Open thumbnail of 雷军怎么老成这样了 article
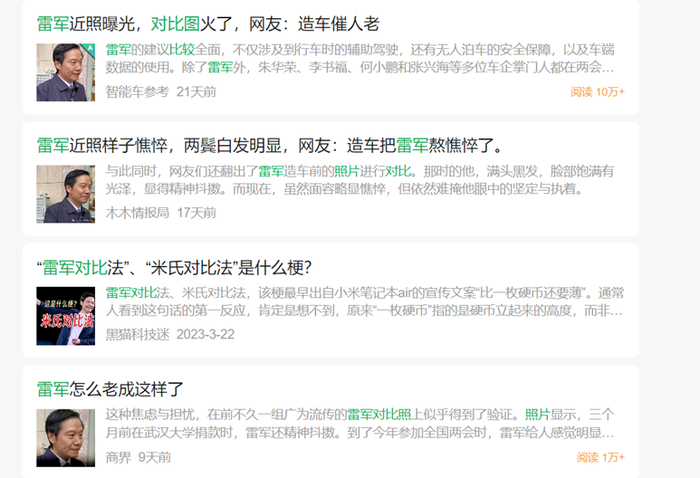Image resolution: width=700 pixels, height=478 pixels. (66, 438)
